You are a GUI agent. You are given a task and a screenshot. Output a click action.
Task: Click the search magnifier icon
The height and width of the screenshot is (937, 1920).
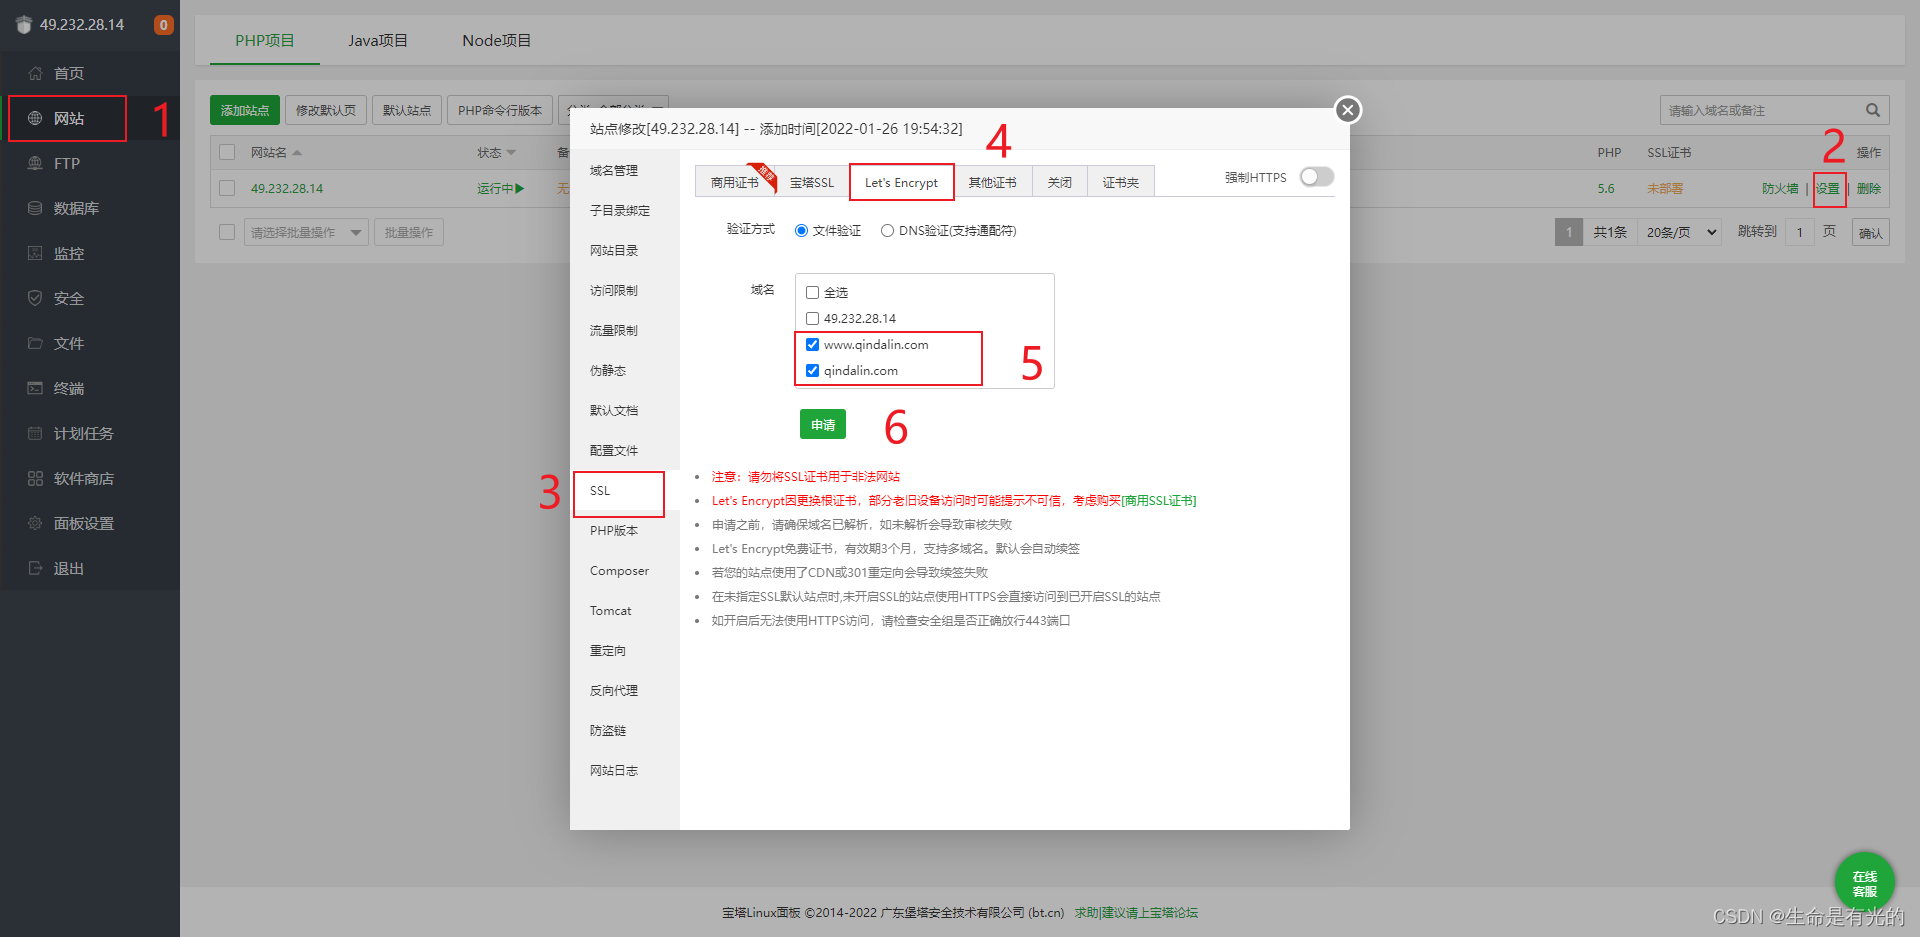point(1872,110)
